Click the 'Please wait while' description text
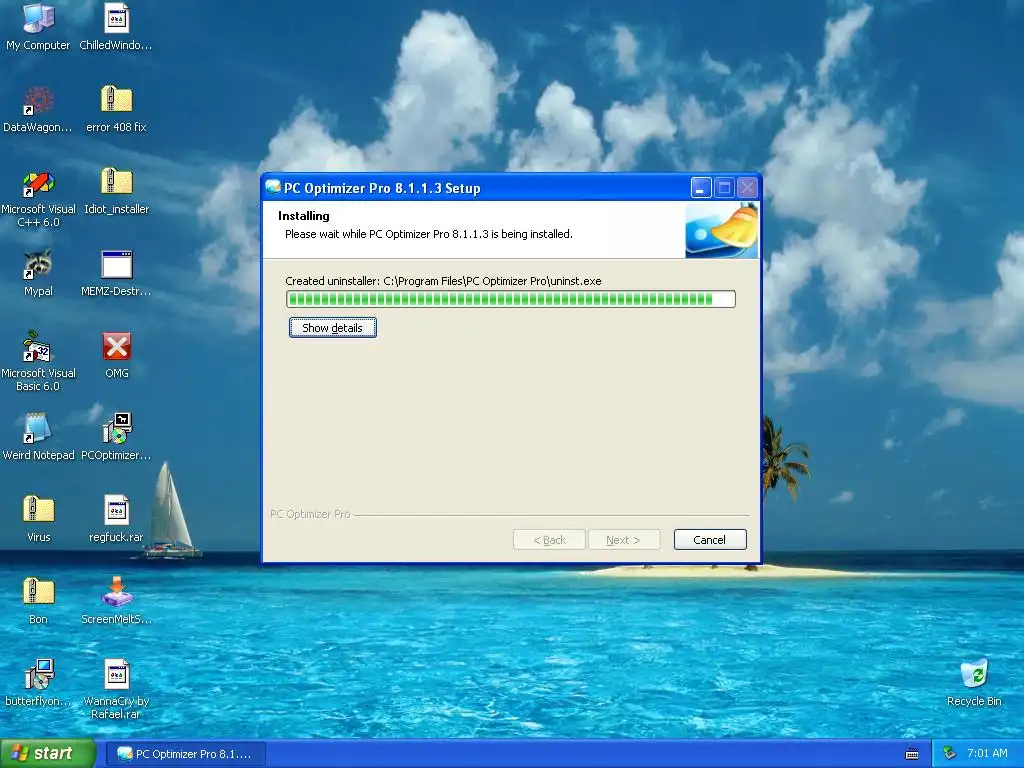Viewport: 1024px width, 768px height. pyautogui.click(x=428, y=234)
